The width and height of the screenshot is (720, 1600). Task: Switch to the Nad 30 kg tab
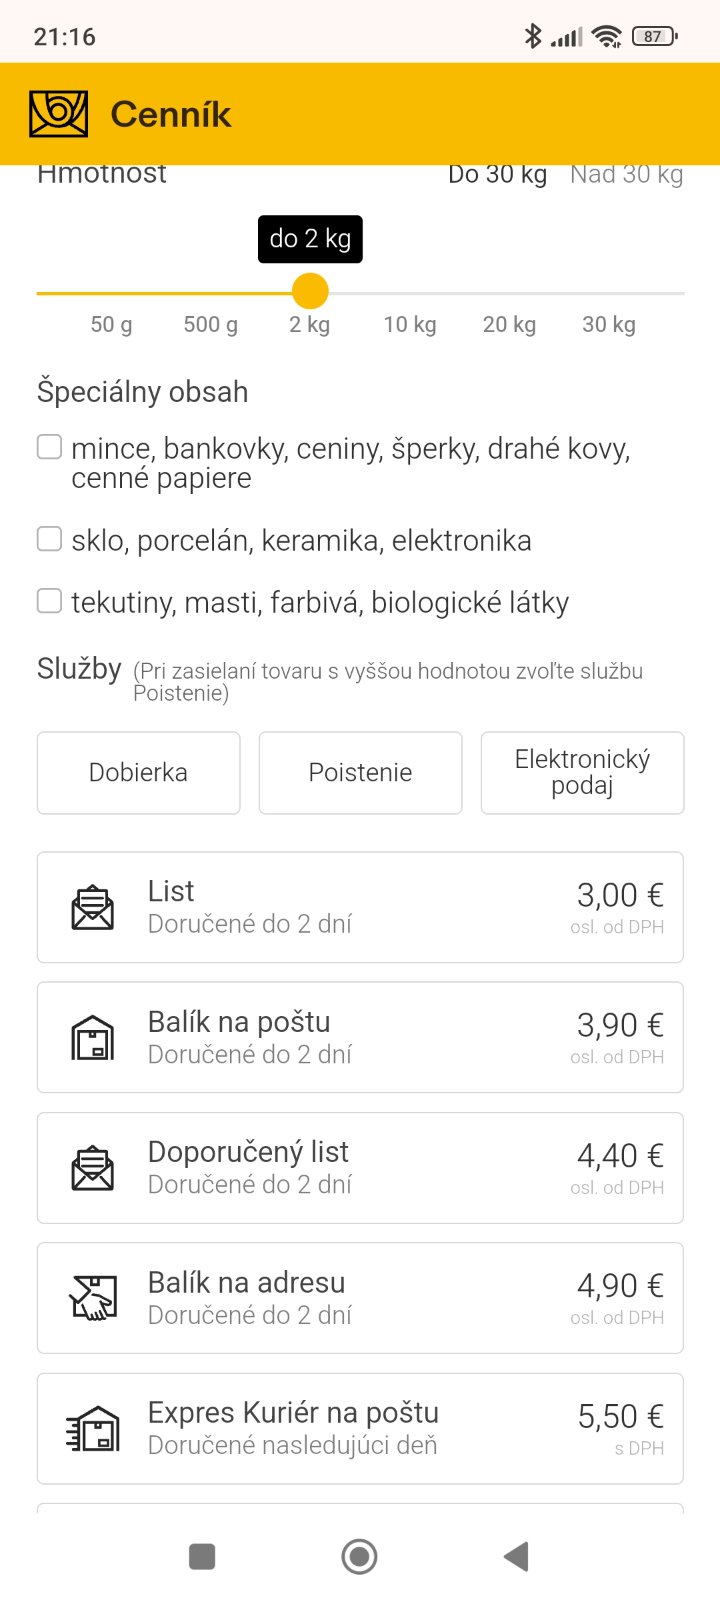click(x=626, y=175)
